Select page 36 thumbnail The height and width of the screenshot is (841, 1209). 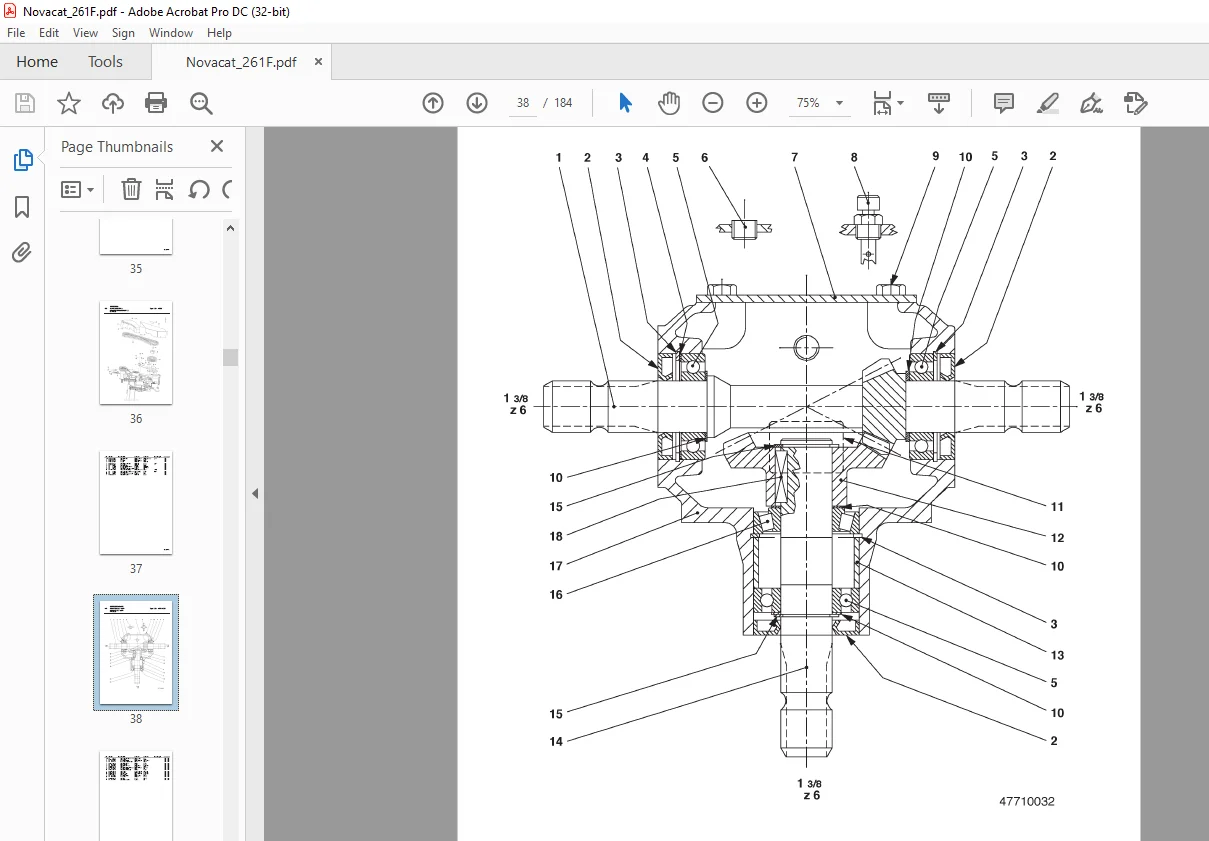(x=136, y=353)
